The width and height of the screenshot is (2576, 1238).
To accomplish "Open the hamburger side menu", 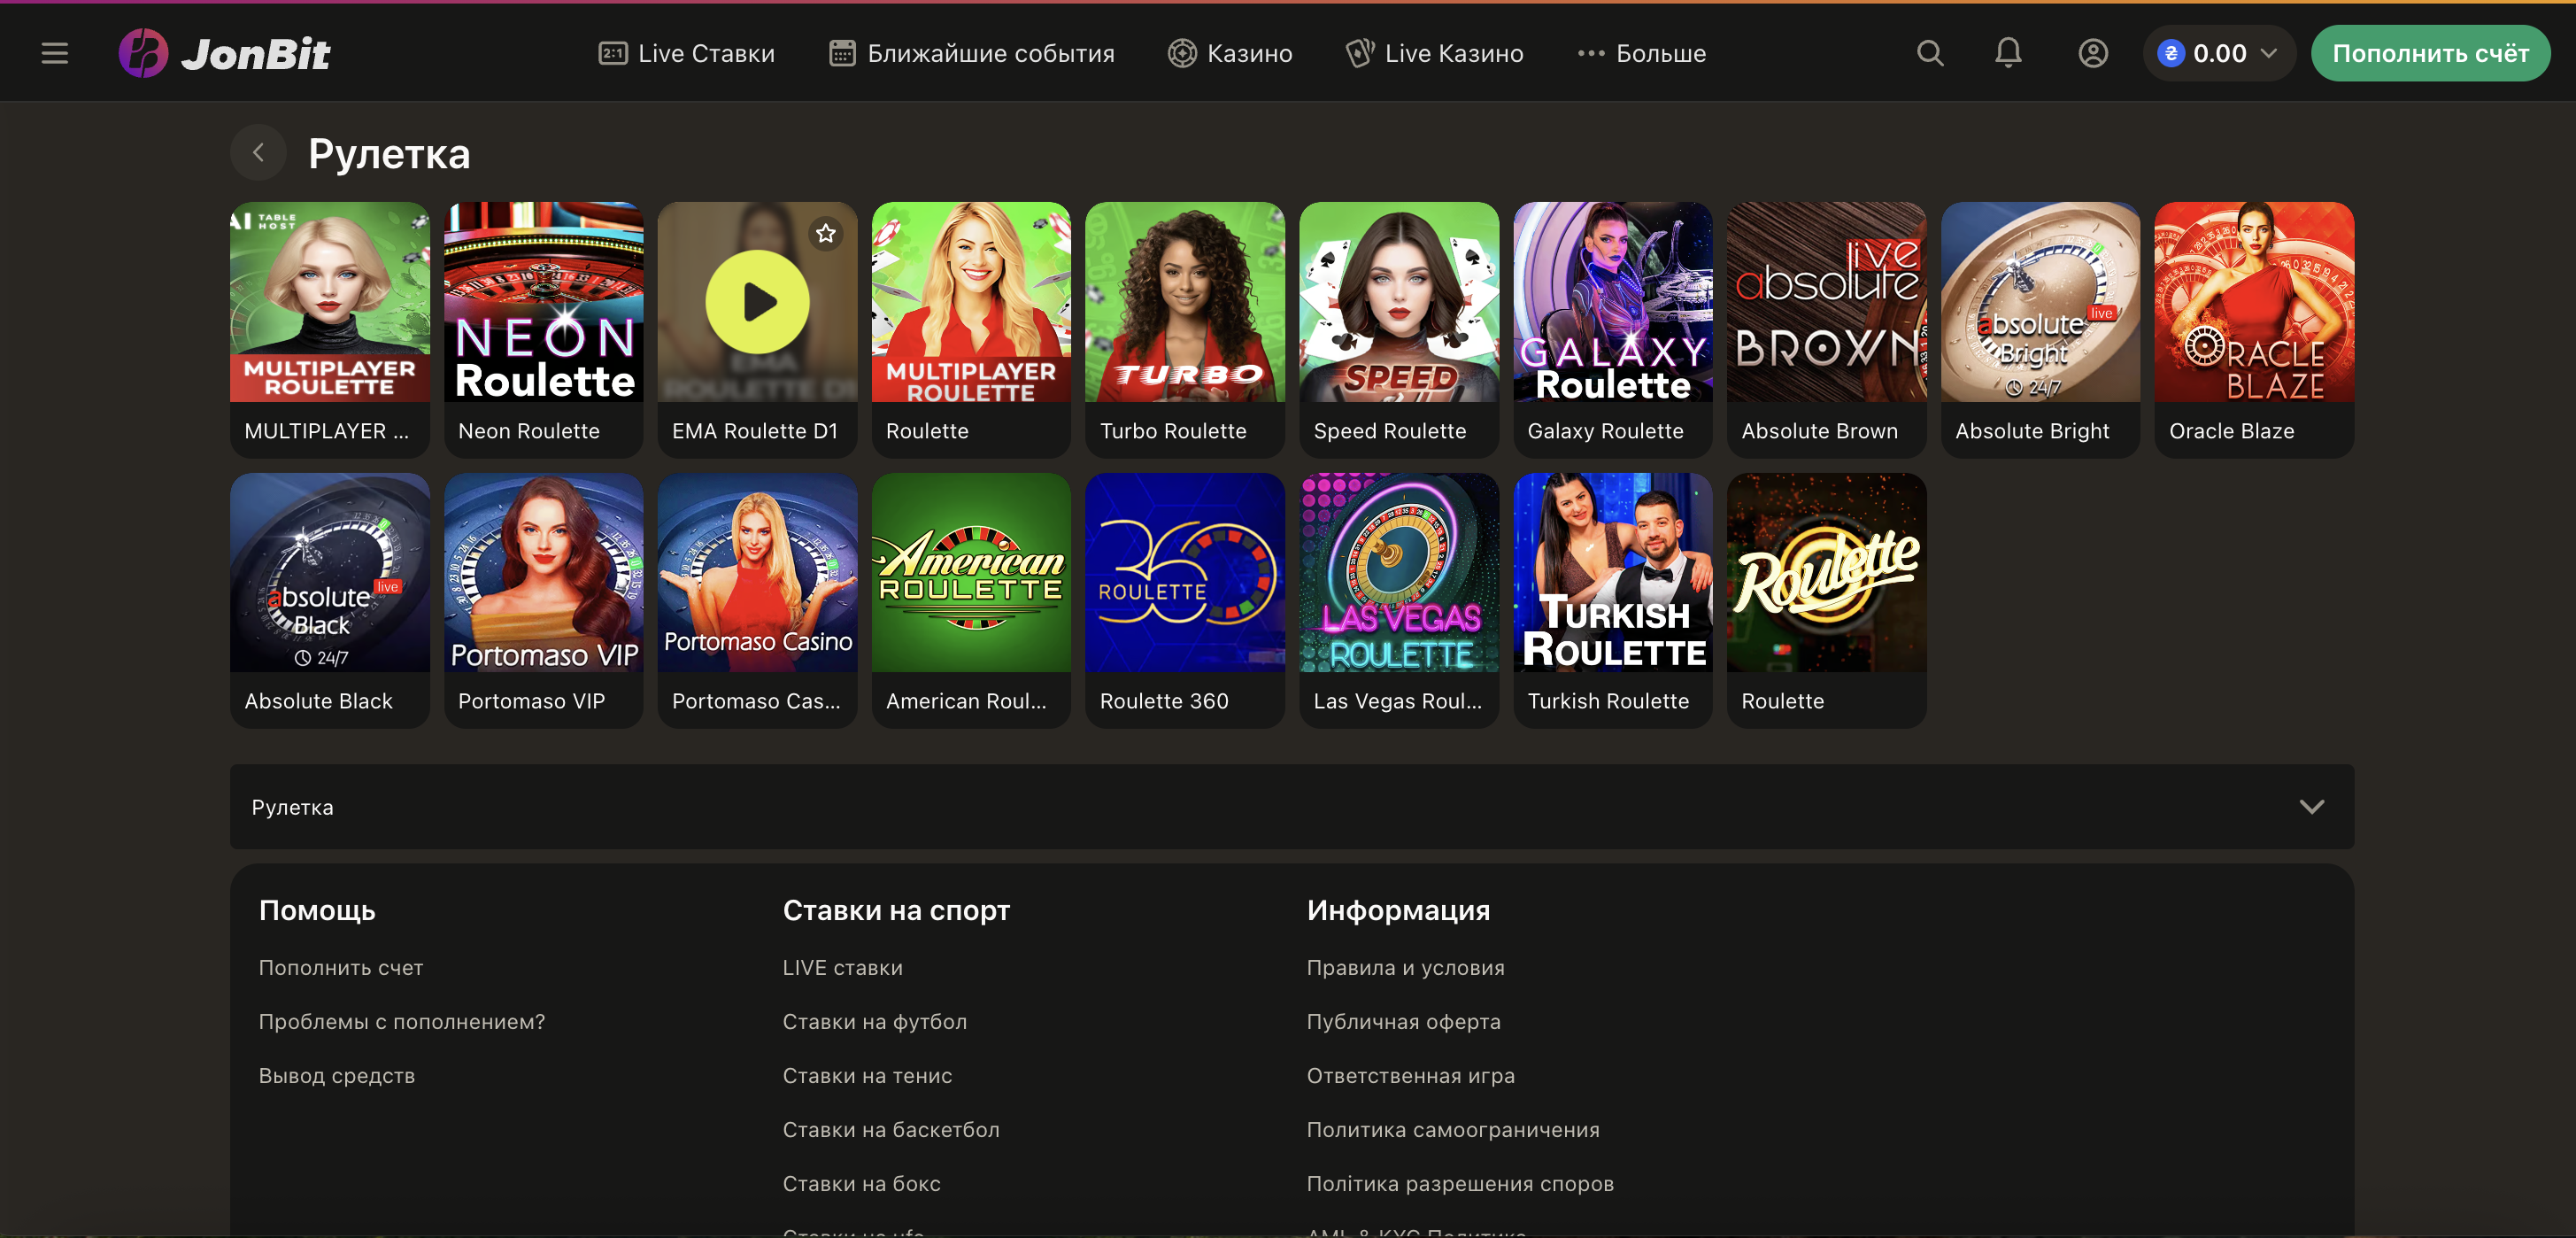I will (x=55, y=53).
